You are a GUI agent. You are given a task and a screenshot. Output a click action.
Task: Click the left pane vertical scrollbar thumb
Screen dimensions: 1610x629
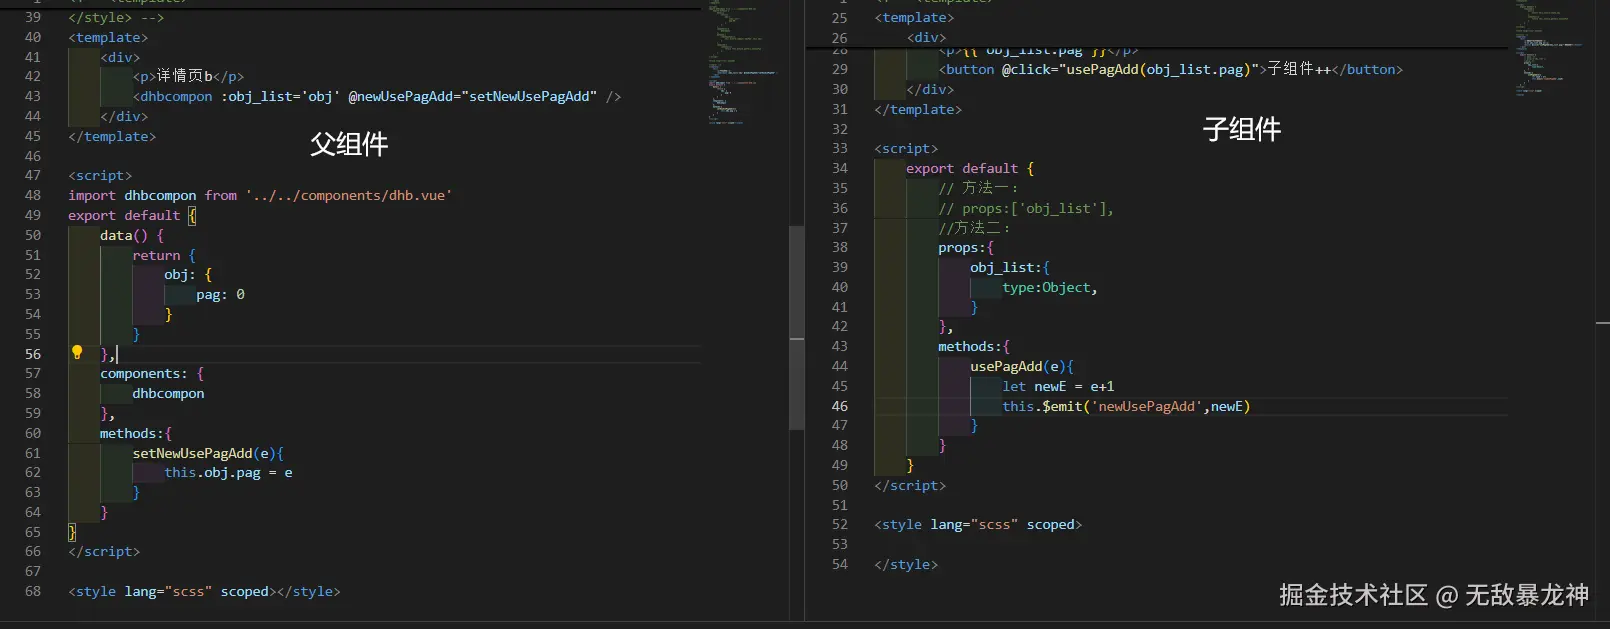797,328
